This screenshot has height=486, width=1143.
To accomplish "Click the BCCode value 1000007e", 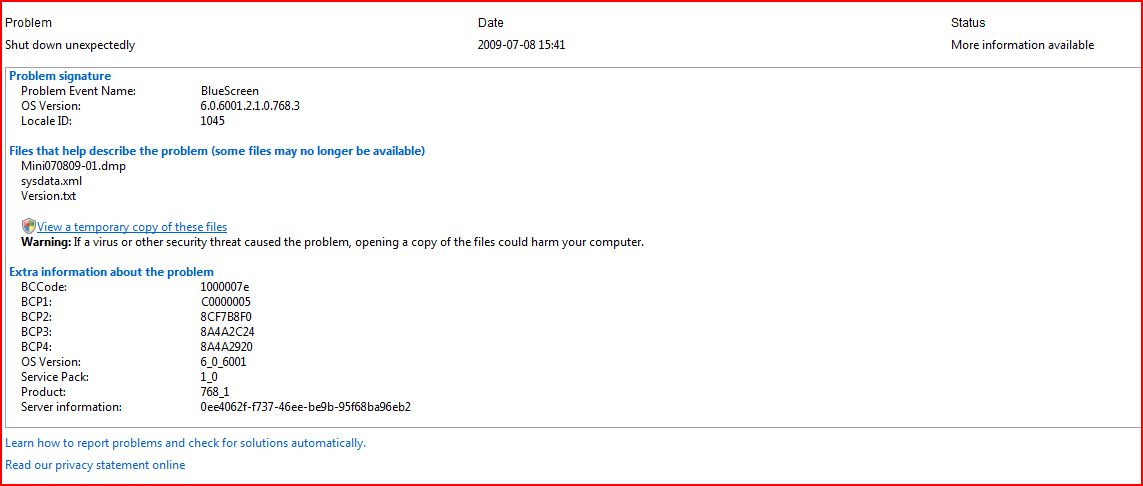I will (x=225, y=287).
